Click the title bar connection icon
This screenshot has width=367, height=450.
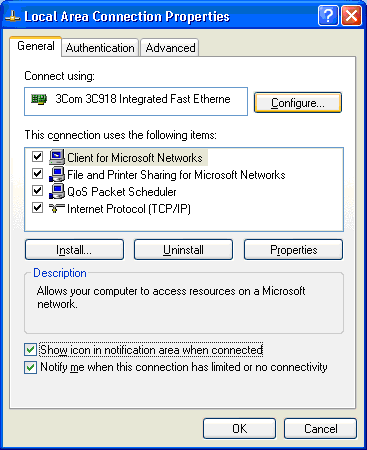pos(12,16)
